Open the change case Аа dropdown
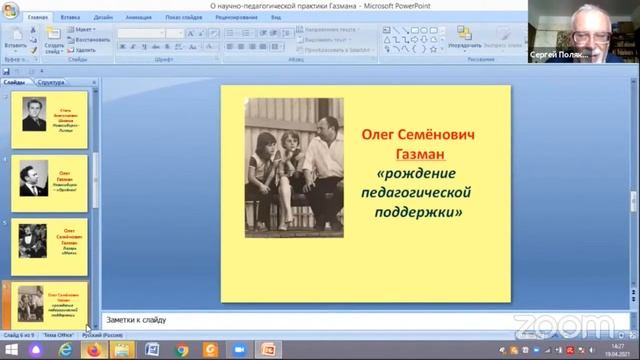 pyautogui.click(x=193, y=47)
